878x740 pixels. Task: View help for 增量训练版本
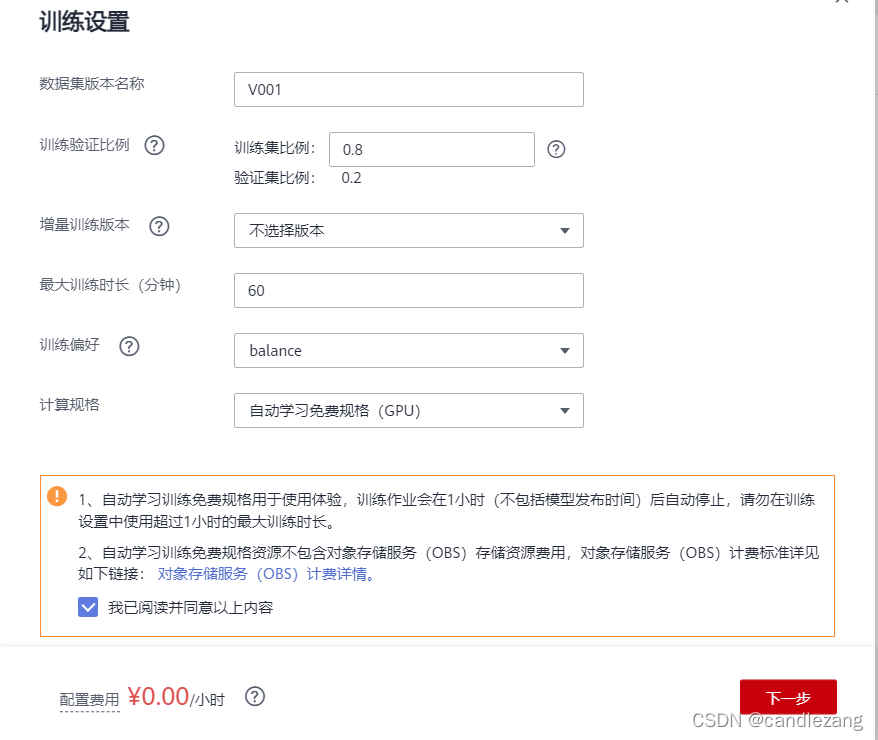tap(160, 226)
